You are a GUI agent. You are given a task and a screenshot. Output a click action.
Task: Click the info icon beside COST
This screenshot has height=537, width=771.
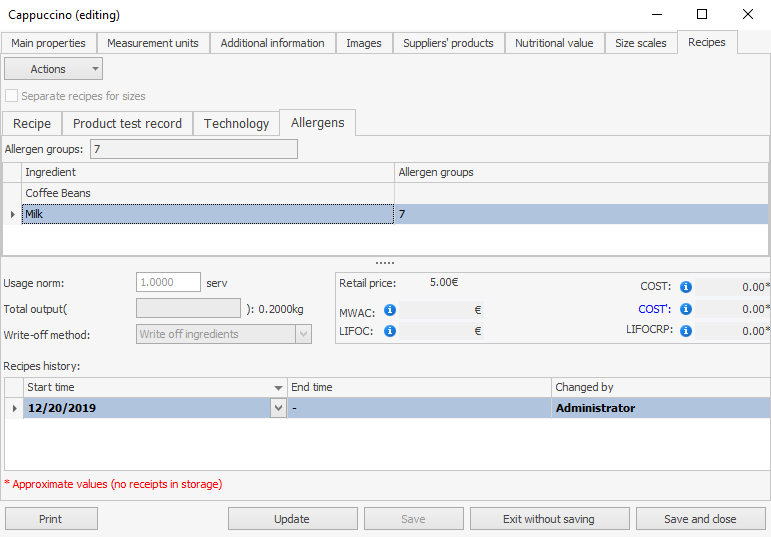point(685,287)
